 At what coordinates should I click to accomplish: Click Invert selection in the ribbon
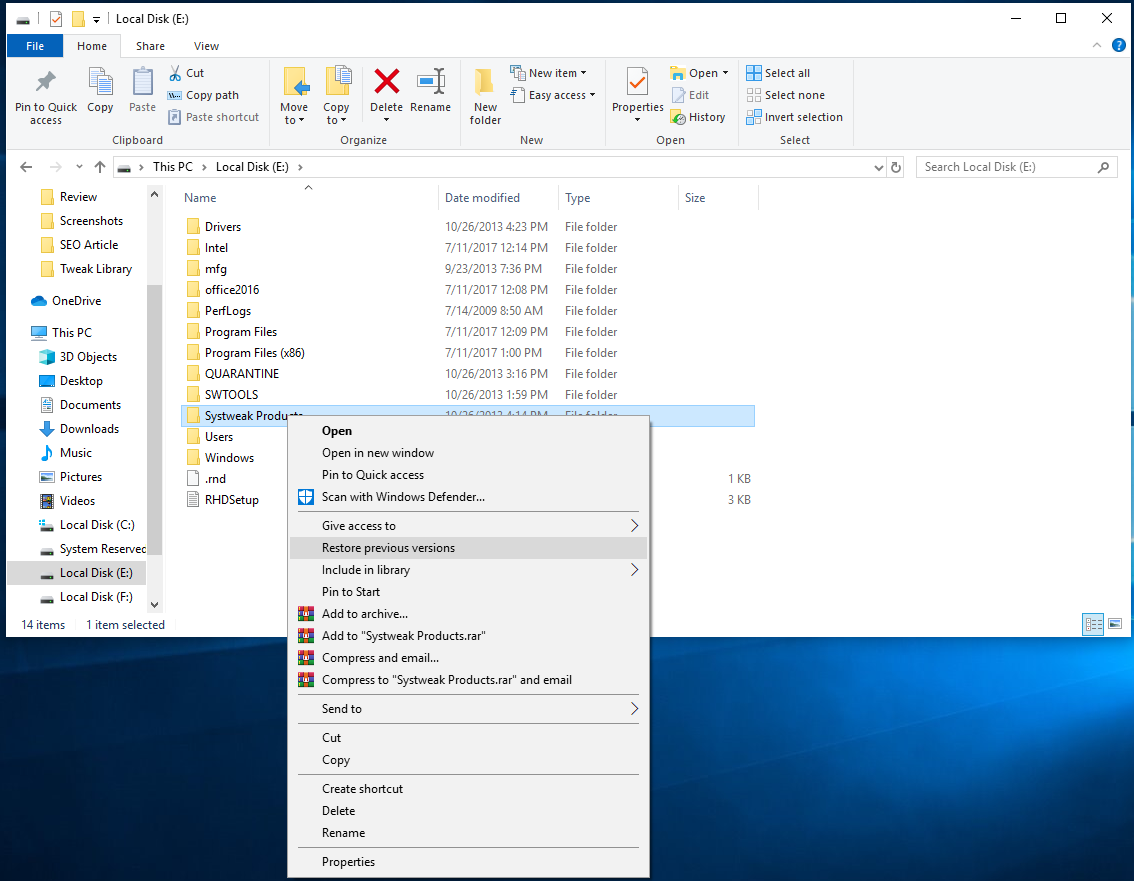click(x=794, y=117)
